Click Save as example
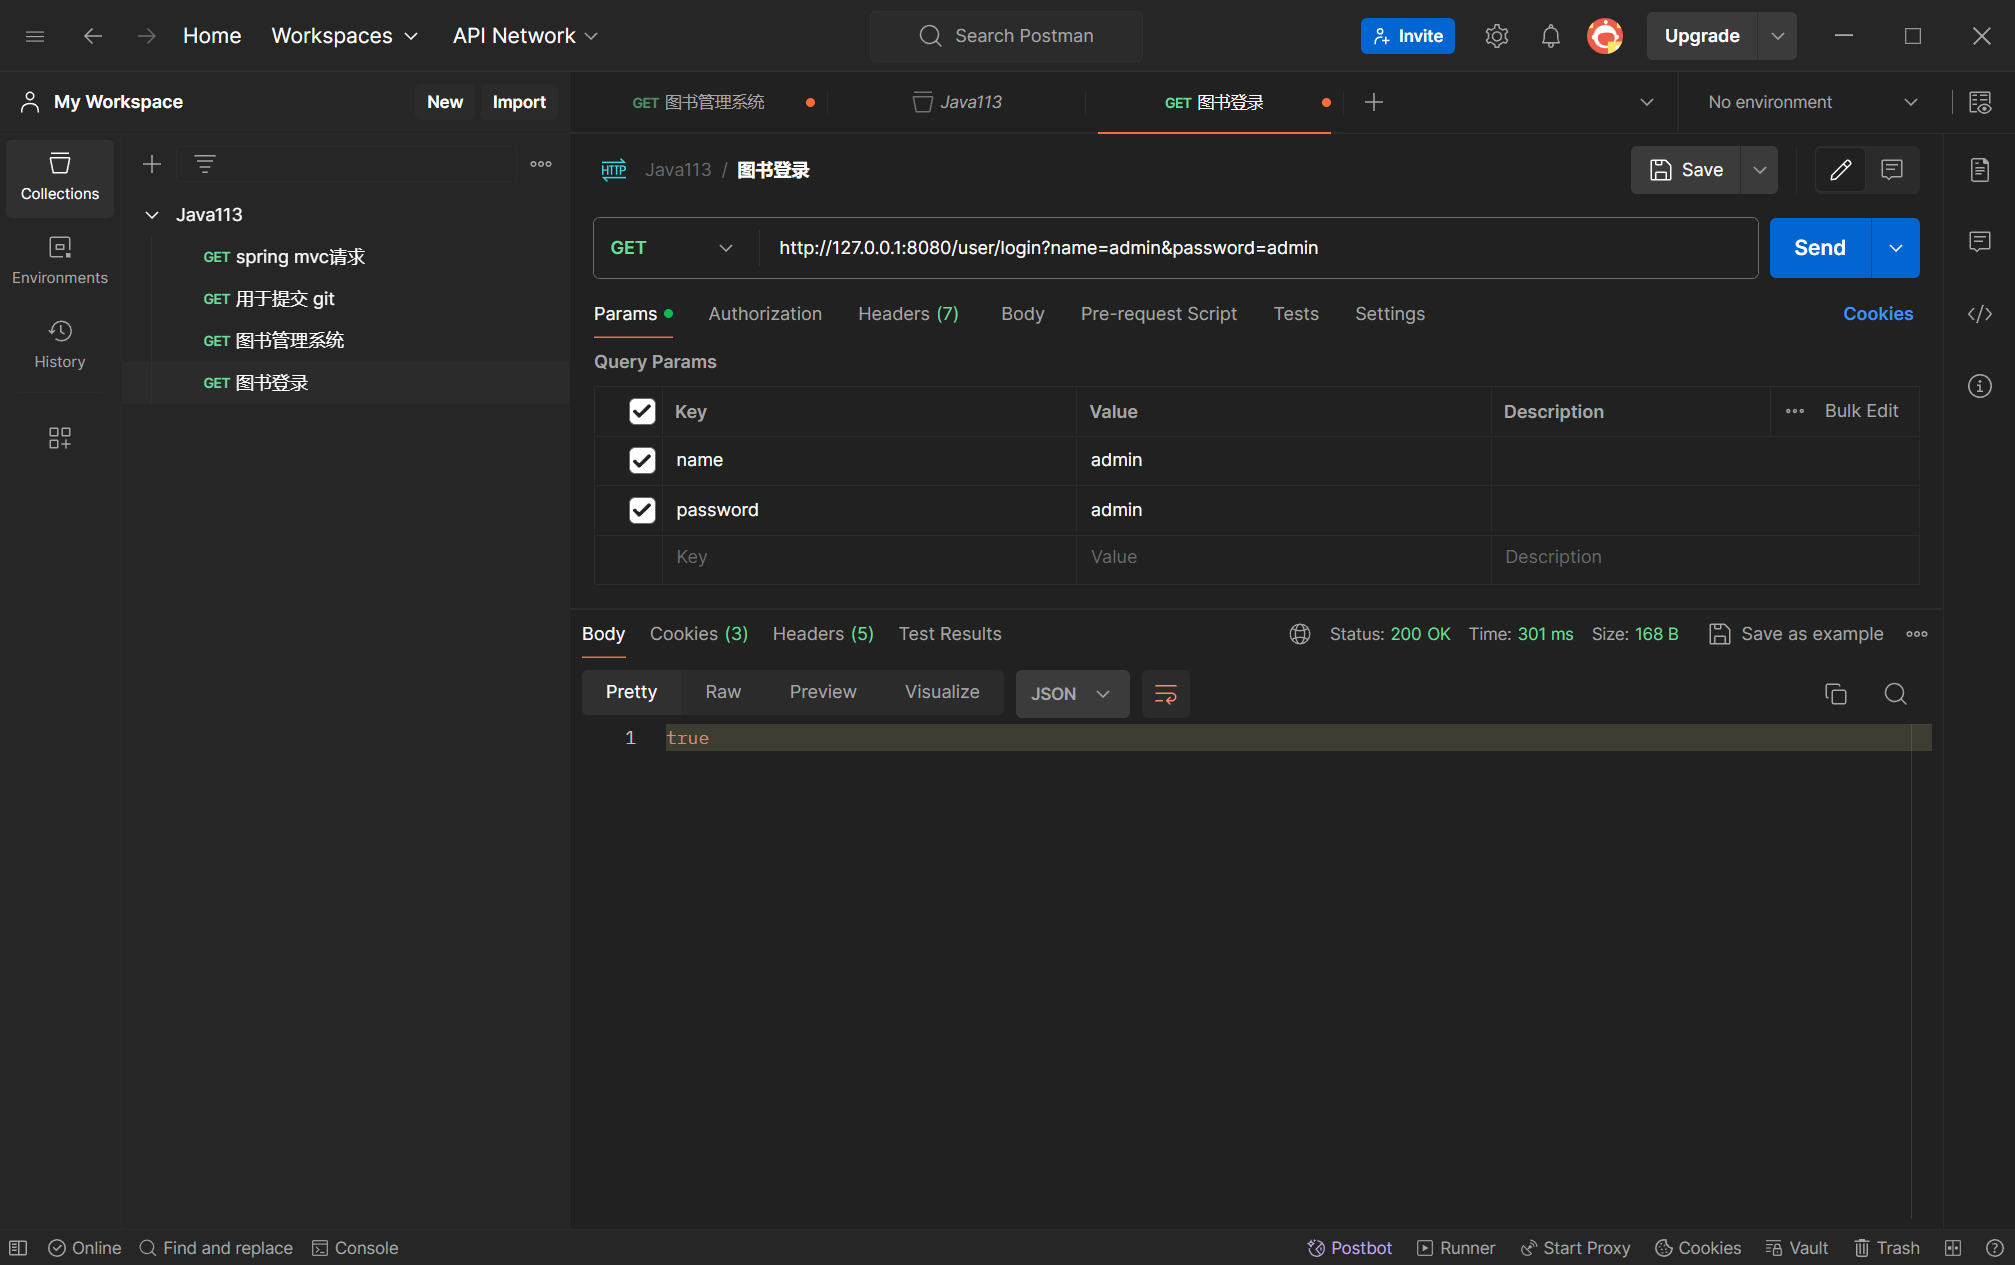Screen dimensions: 2015x1265 tap(1796, 634)
